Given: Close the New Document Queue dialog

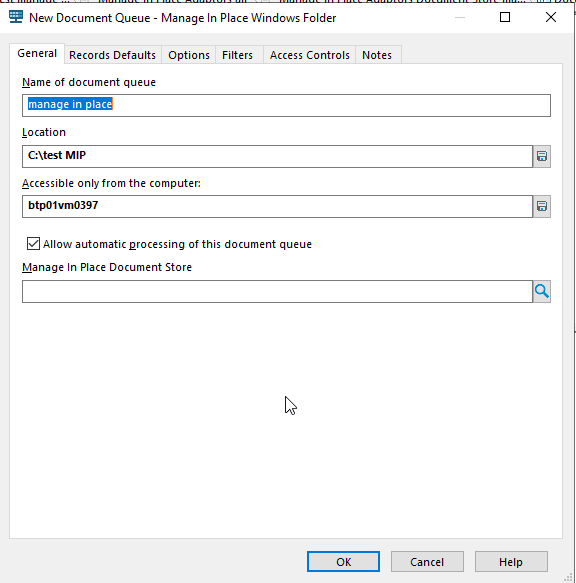Looking at the screenshot, I should point(551,17).
